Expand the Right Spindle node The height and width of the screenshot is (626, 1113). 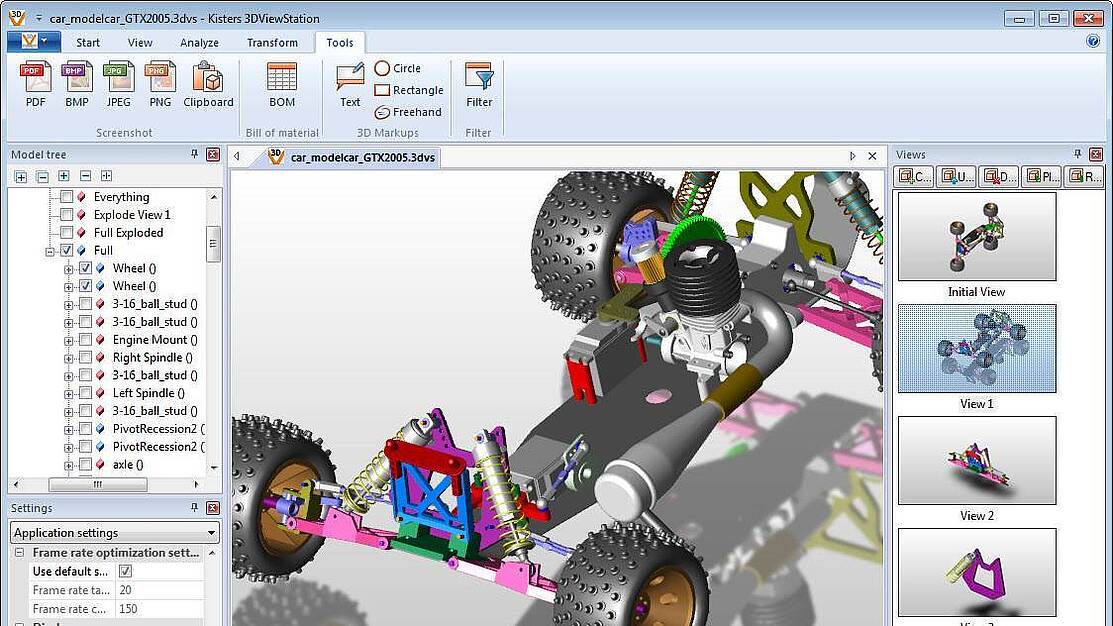tap(68, 358)
